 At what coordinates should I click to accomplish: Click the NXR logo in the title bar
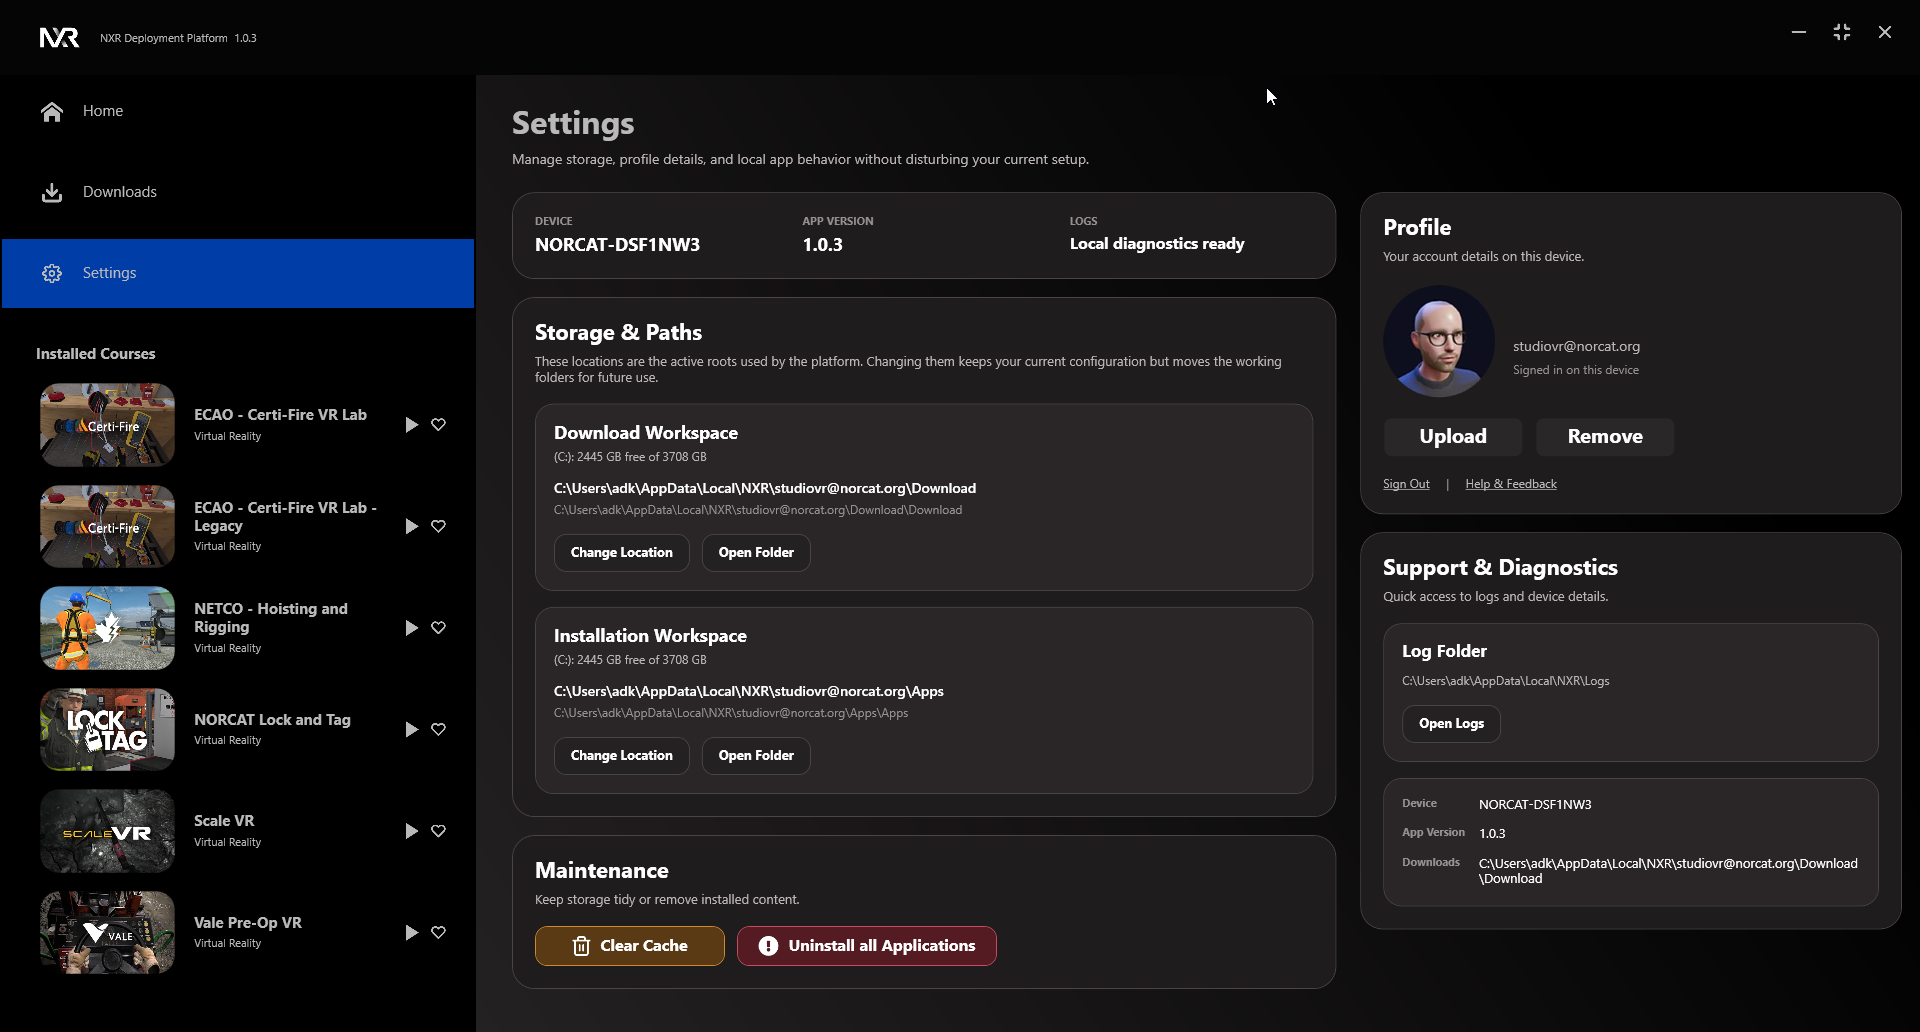(59, 38)
